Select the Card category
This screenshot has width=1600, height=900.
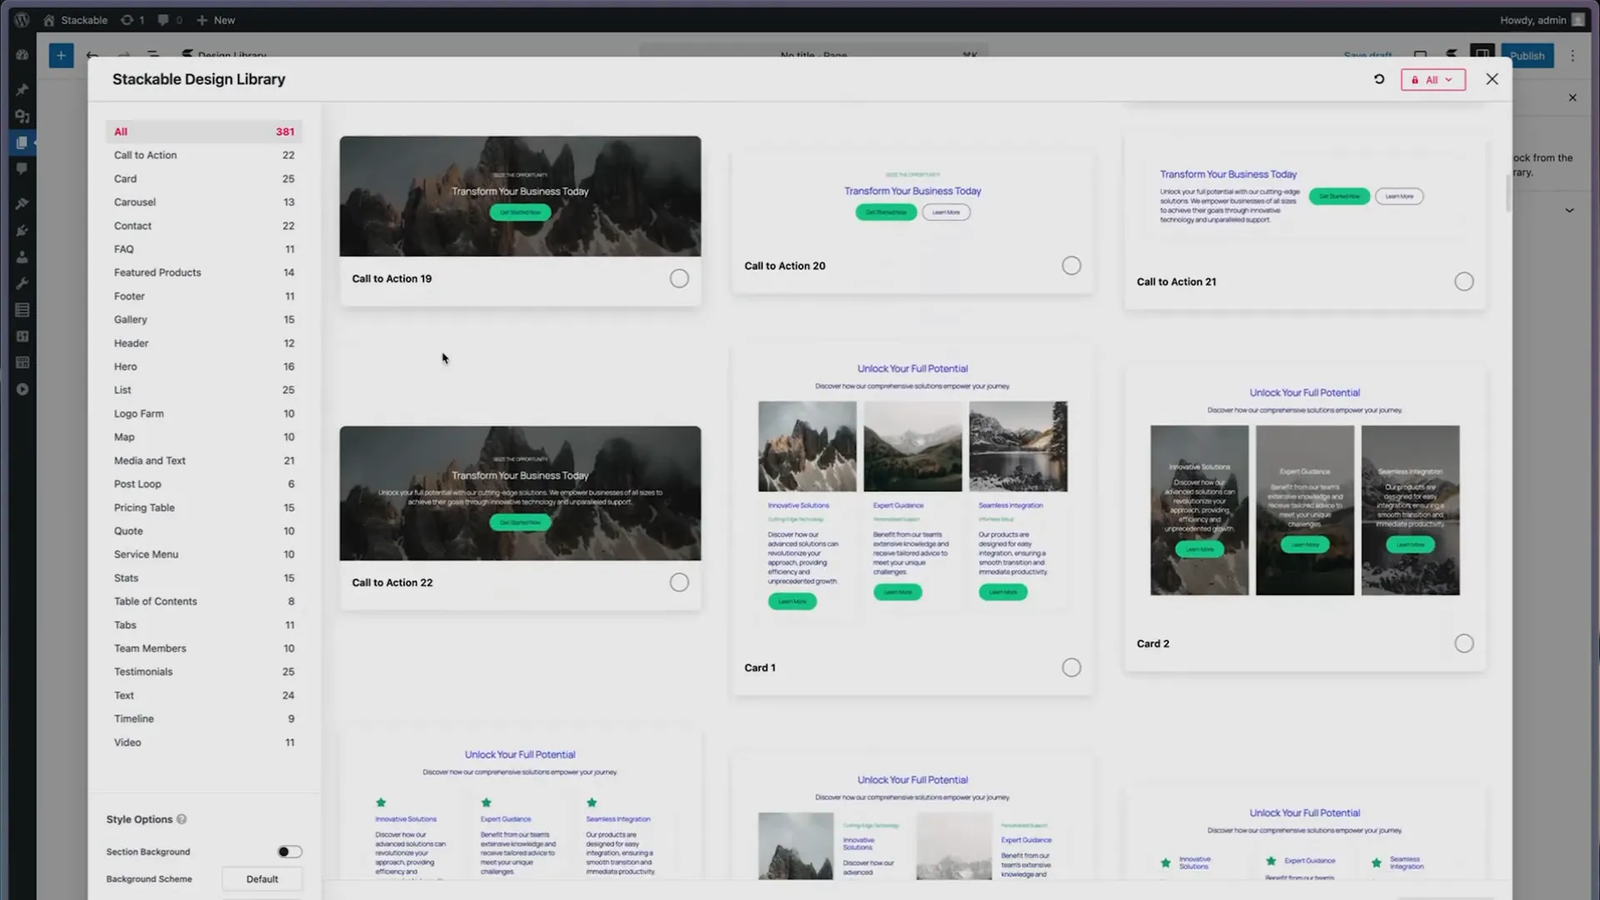(x=204, y=179)
